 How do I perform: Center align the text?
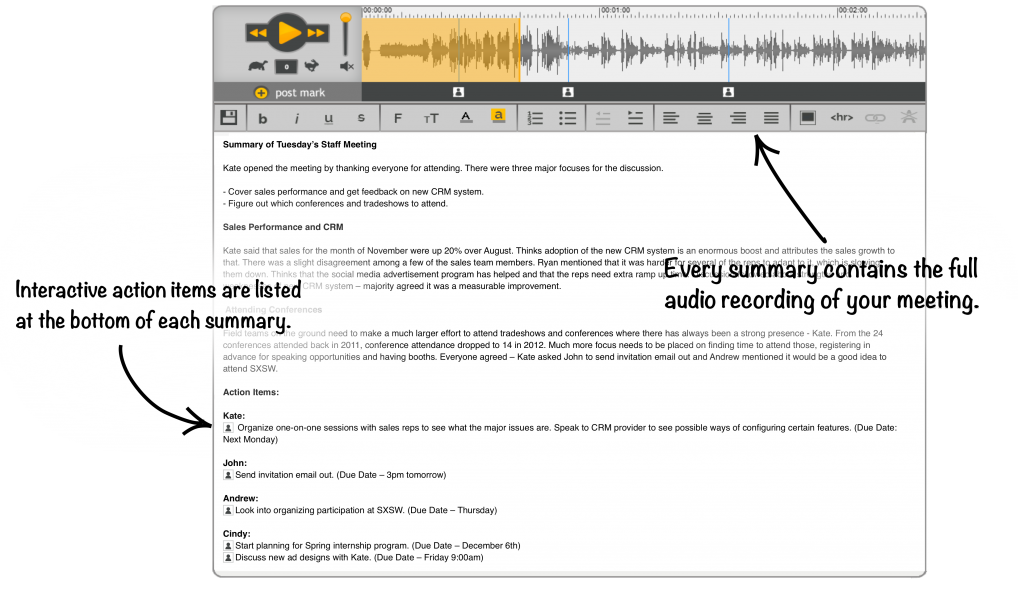click(705, 118)
